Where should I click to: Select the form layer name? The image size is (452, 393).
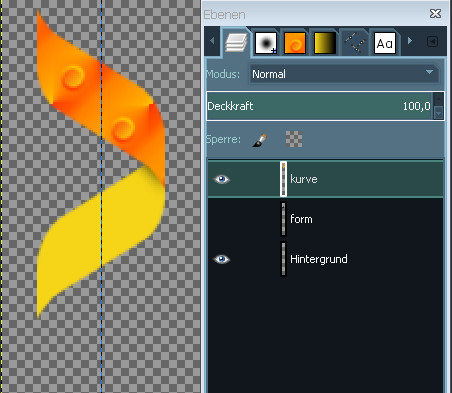301,219
